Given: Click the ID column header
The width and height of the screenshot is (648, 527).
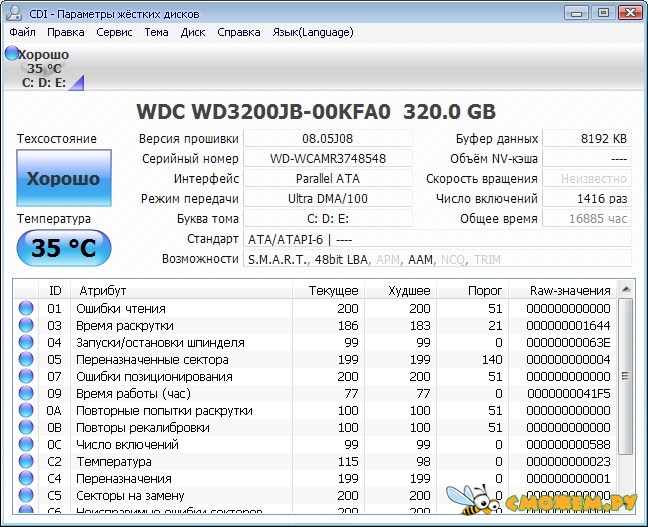Looking at the screenshot, I should pos(55,291).
